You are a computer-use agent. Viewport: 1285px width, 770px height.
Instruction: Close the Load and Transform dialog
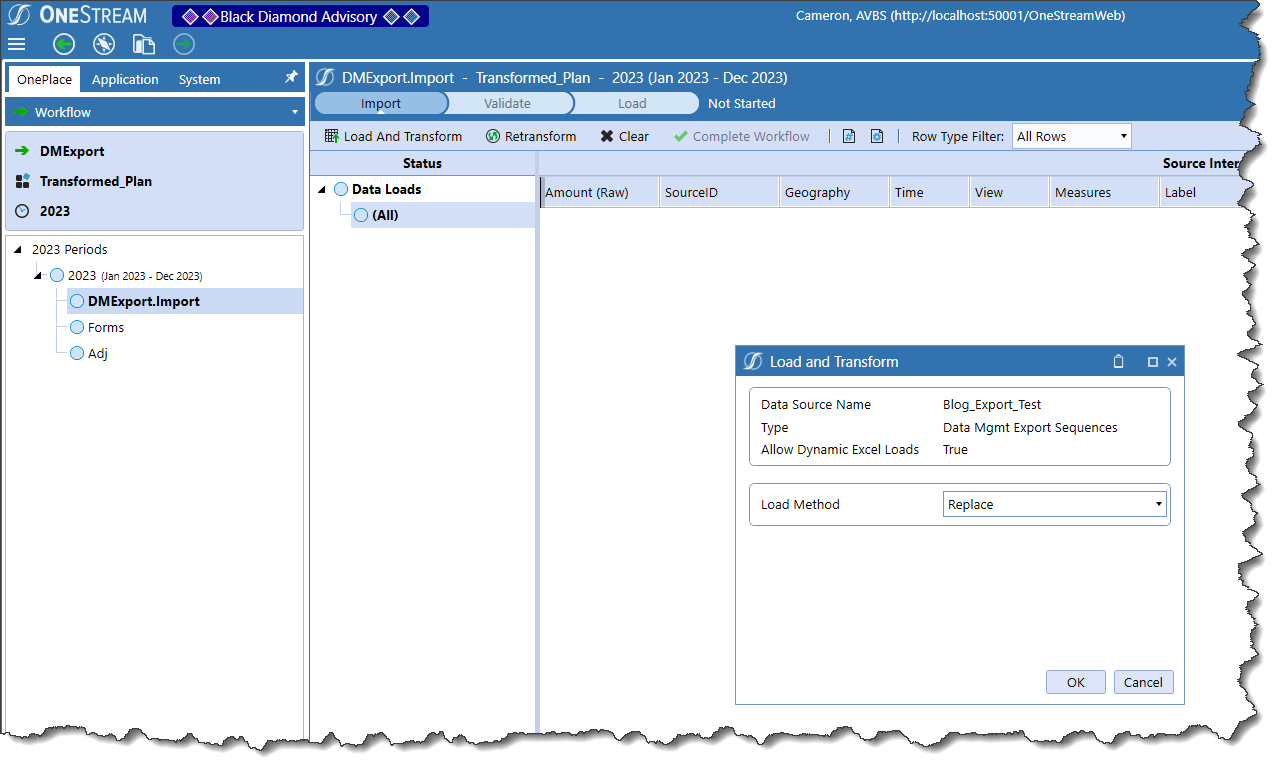tap(1172, 362)
